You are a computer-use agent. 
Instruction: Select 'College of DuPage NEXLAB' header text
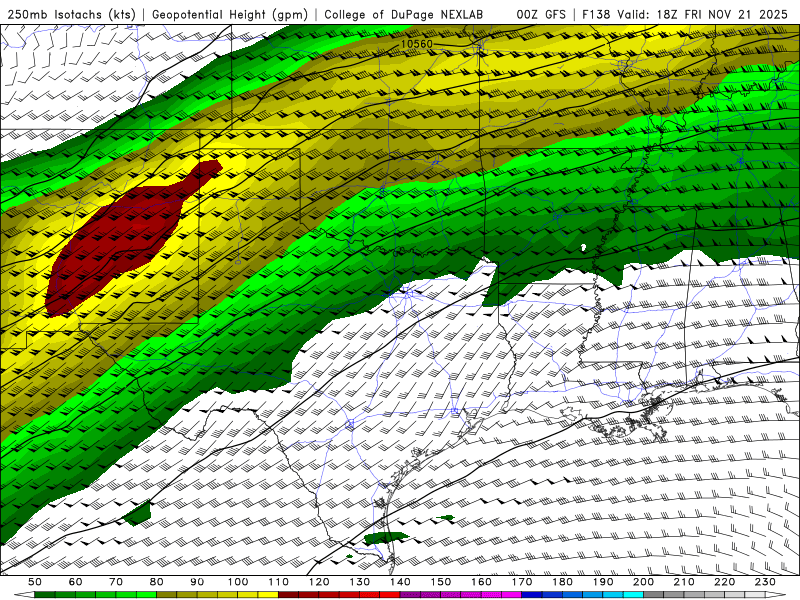click(404, 14)
